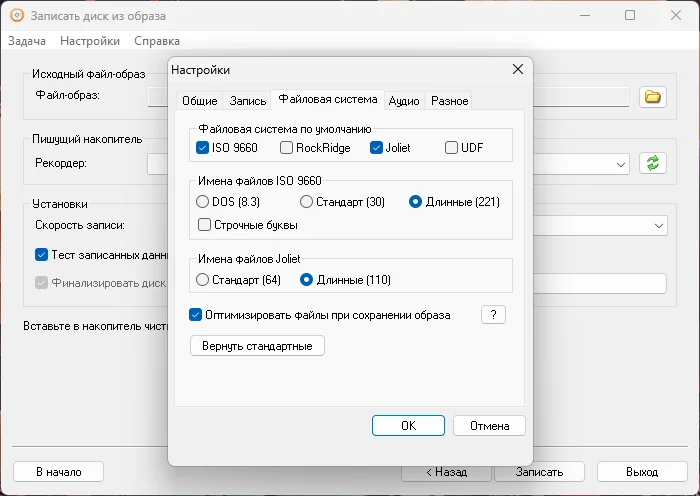Open the Скорость записи dropdown
This screenshot has height=496, width=700.
pos(658,226)
